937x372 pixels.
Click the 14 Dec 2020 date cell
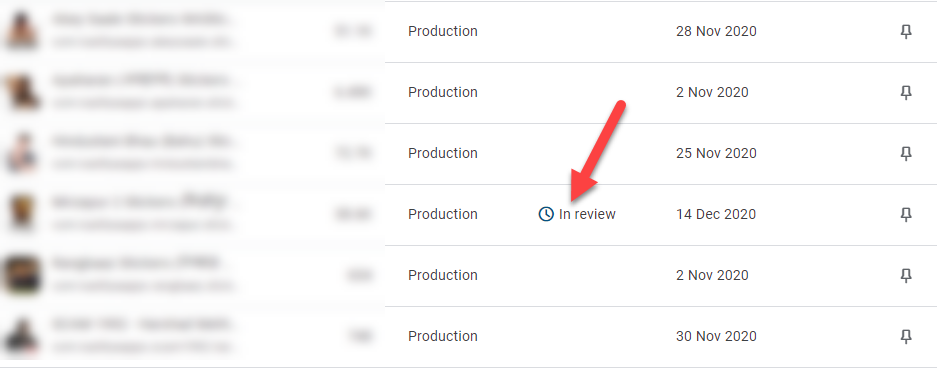[716, 214]
